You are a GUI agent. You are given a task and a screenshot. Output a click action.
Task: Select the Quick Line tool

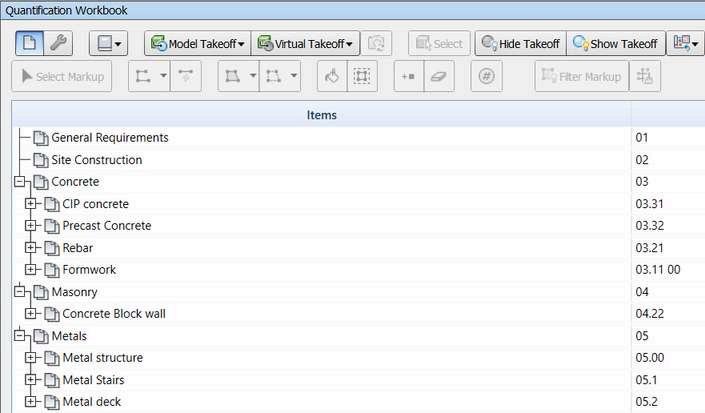[x=186, y=76]
